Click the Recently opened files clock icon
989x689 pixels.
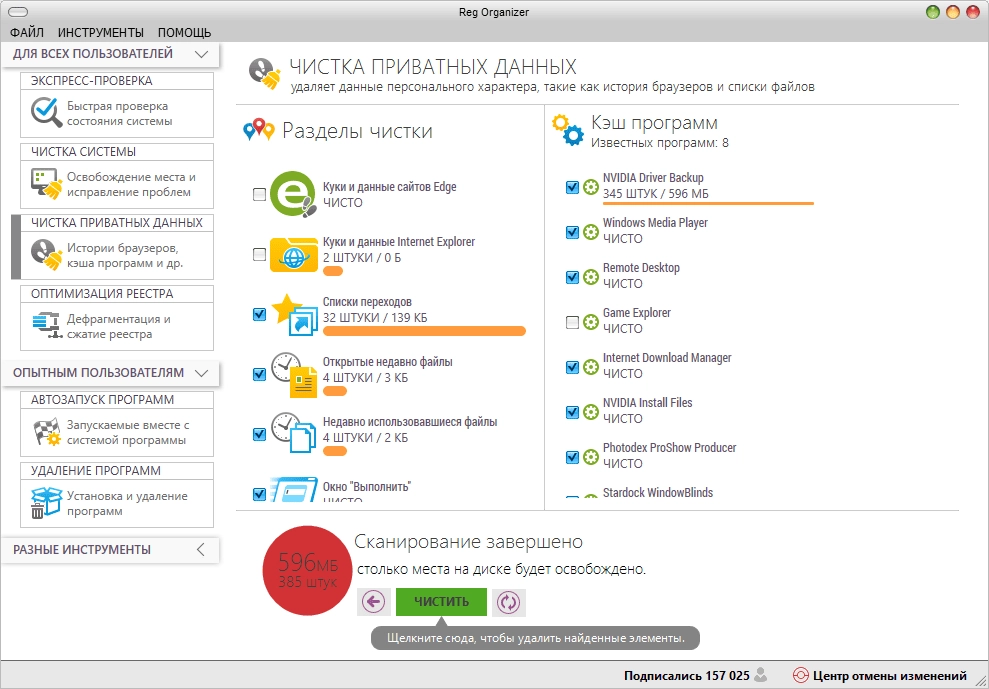click(294, 374)
